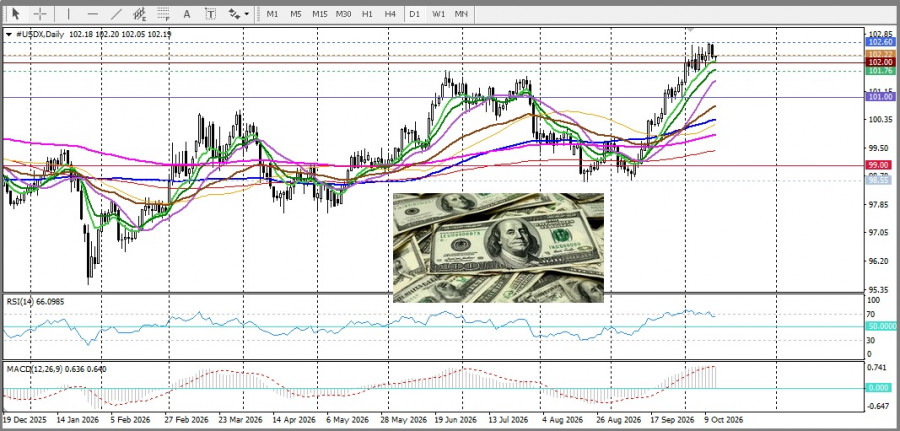900x431 pixels.
Task: Click the 'MACD(12,26,9) 0.636 0.640' label
Action: tap(56, 369)
